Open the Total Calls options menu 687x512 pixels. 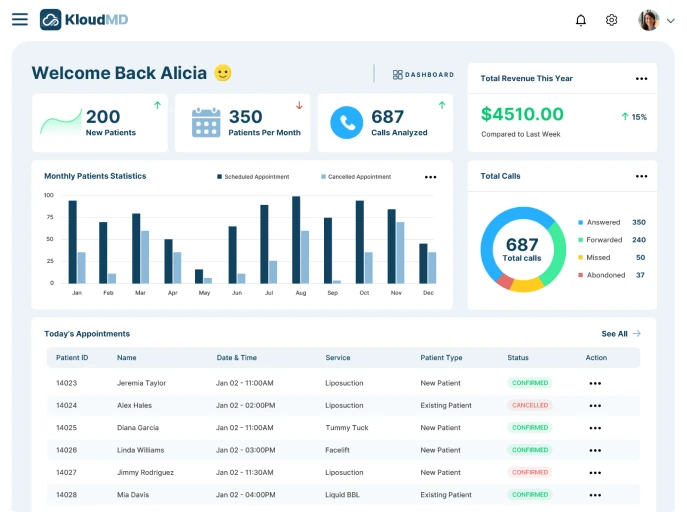pos(641,177)
